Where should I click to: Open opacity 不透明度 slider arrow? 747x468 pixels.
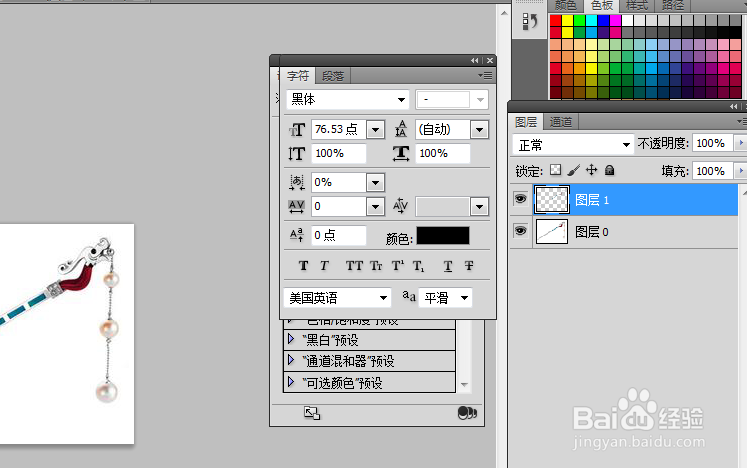click(740, 142)
